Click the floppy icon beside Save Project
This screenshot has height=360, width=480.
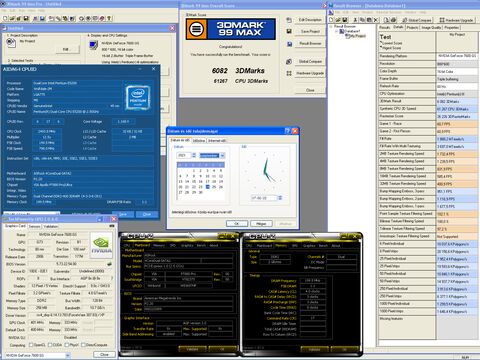click(289, 31)
